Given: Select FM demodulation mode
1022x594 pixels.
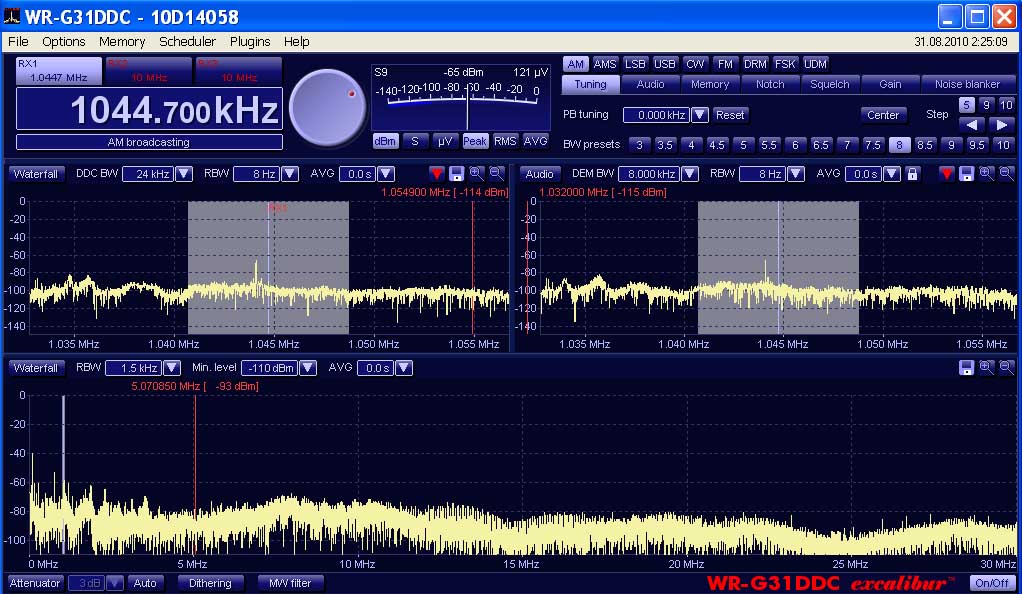Looking at the screenshot, I should click(x=725, y=64).
